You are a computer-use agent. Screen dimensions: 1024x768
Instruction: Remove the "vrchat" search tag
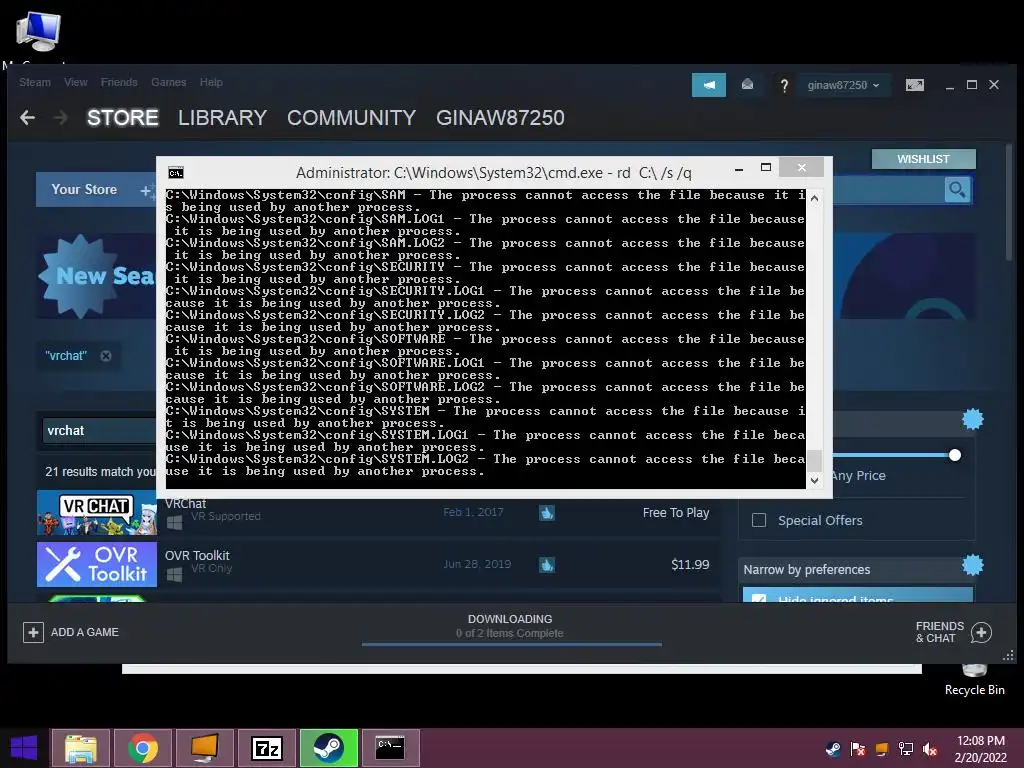click(106, 356)
